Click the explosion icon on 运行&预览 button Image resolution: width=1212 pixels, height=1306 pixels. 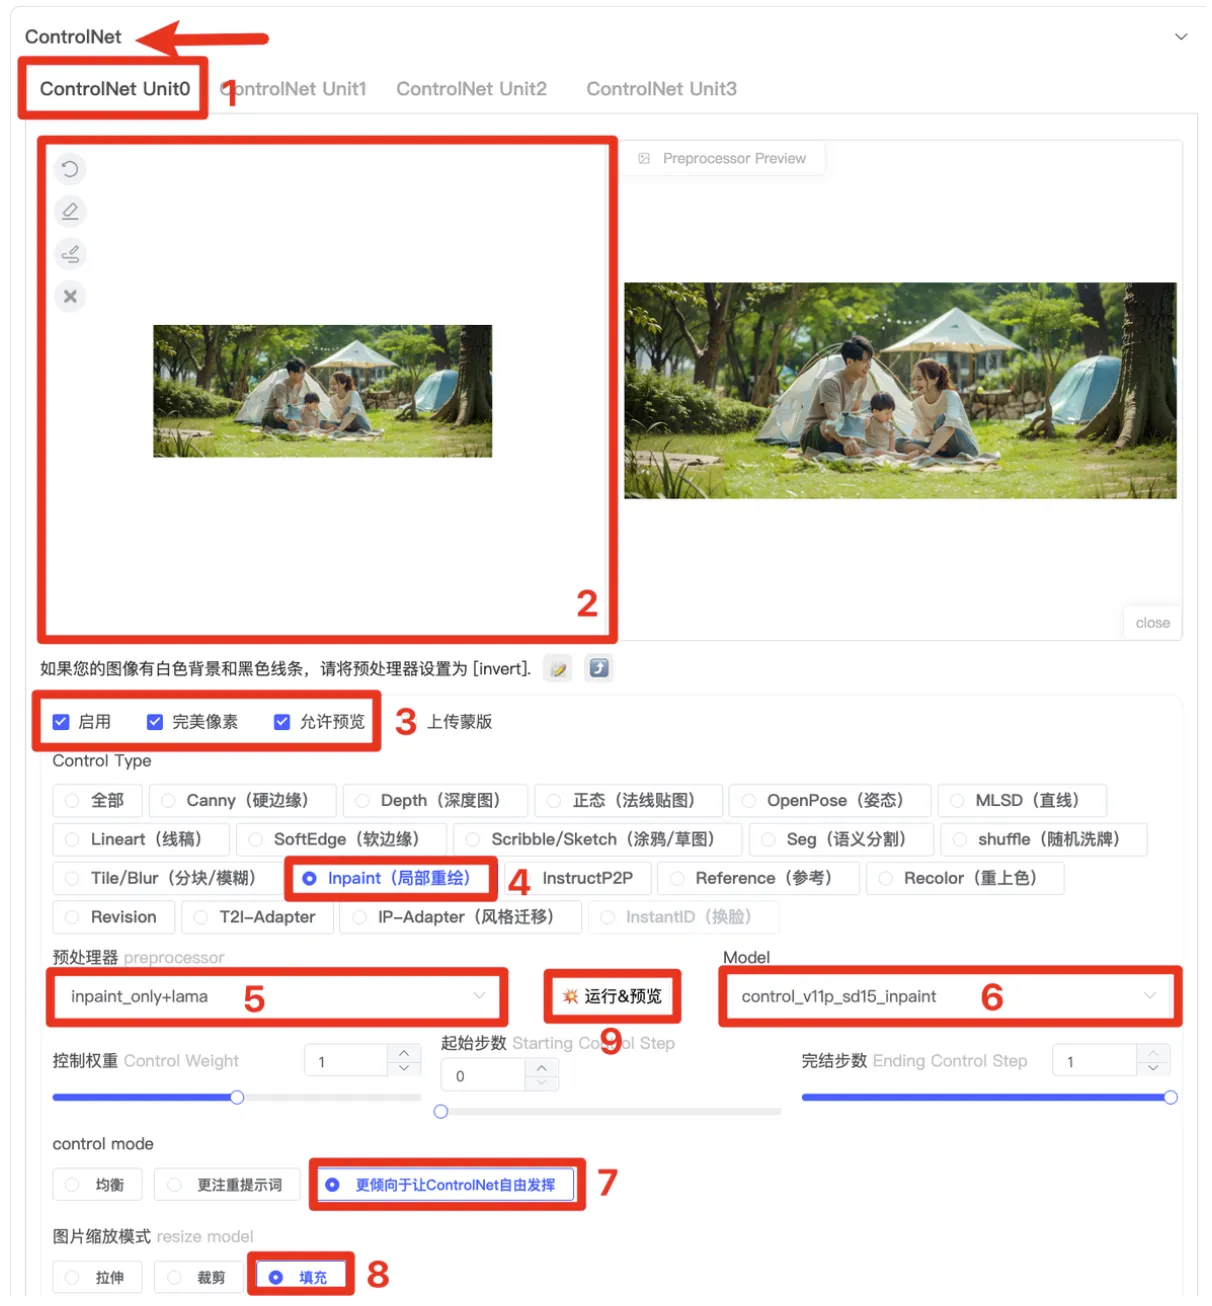point(570,996)
